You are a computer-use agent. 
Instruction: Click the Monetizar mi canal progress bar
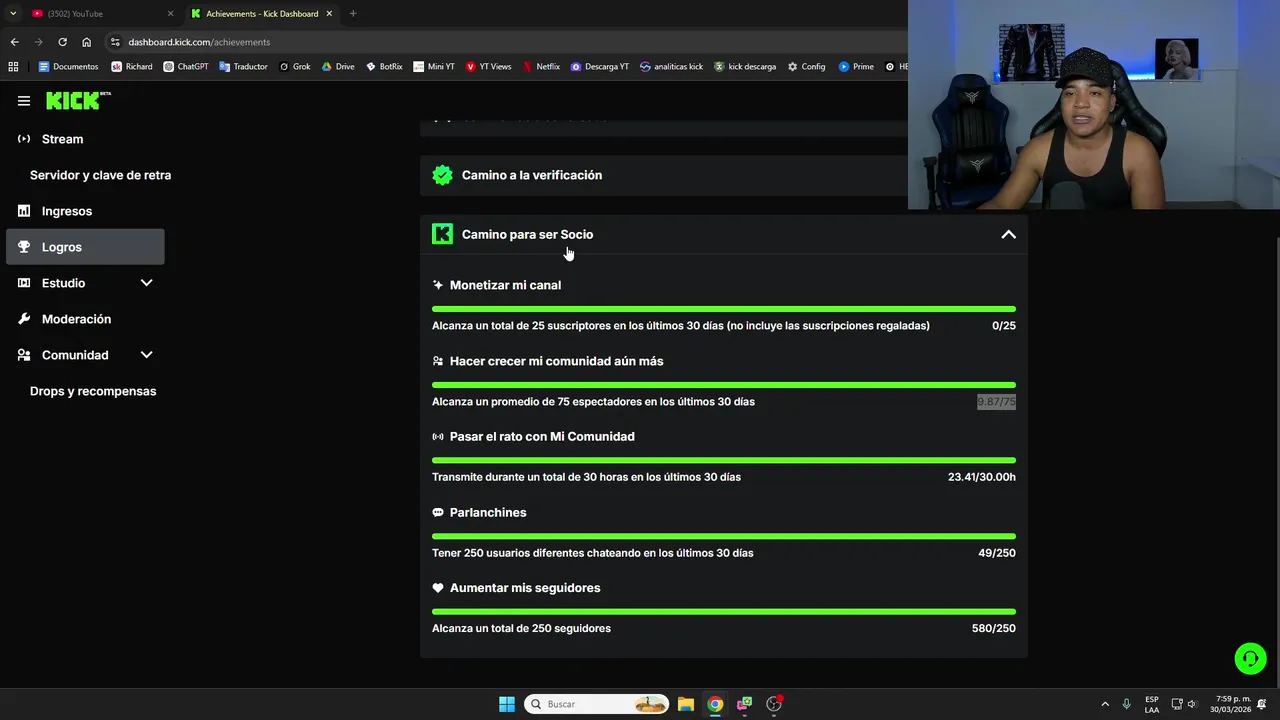coord(724,309)
